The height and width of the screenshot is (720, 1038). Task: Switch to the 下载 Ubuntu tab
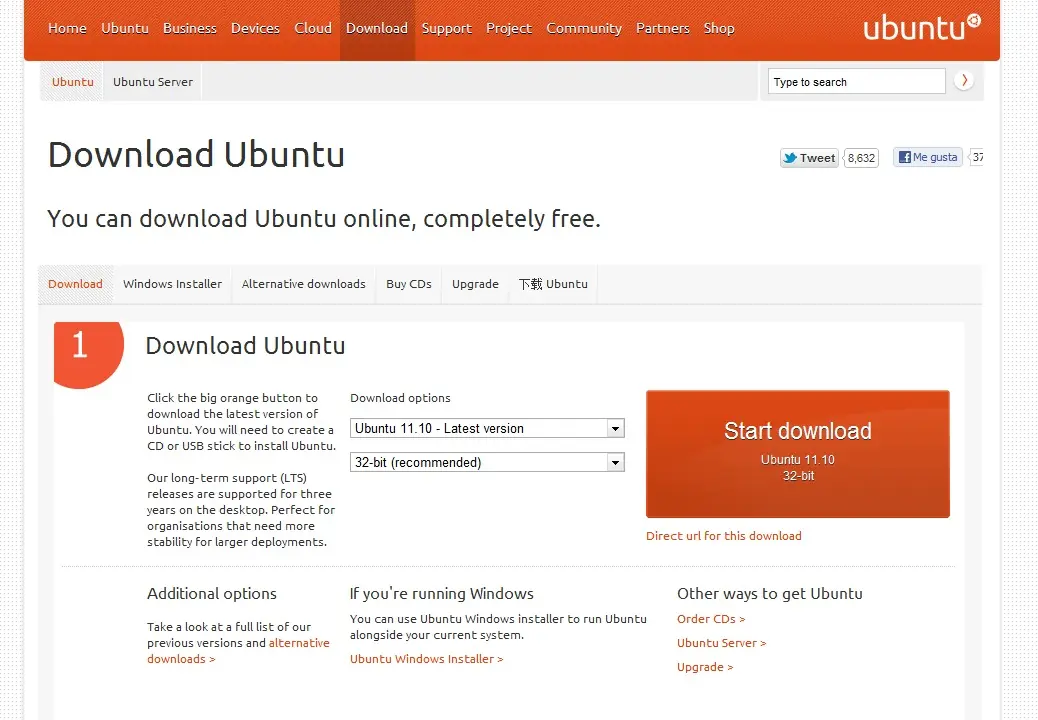[553, 284]
